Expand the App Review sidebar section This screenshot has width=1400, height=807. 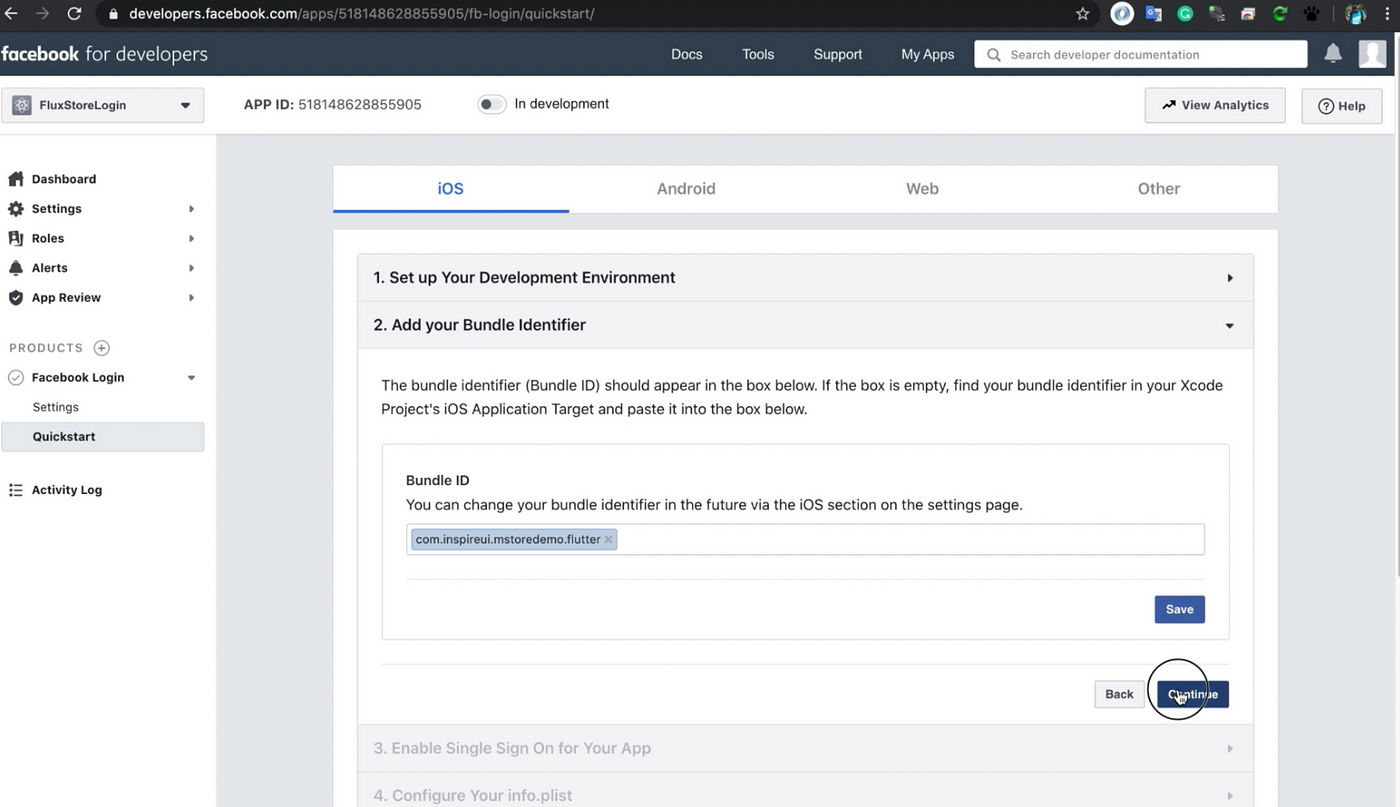[x=191, y=298]
